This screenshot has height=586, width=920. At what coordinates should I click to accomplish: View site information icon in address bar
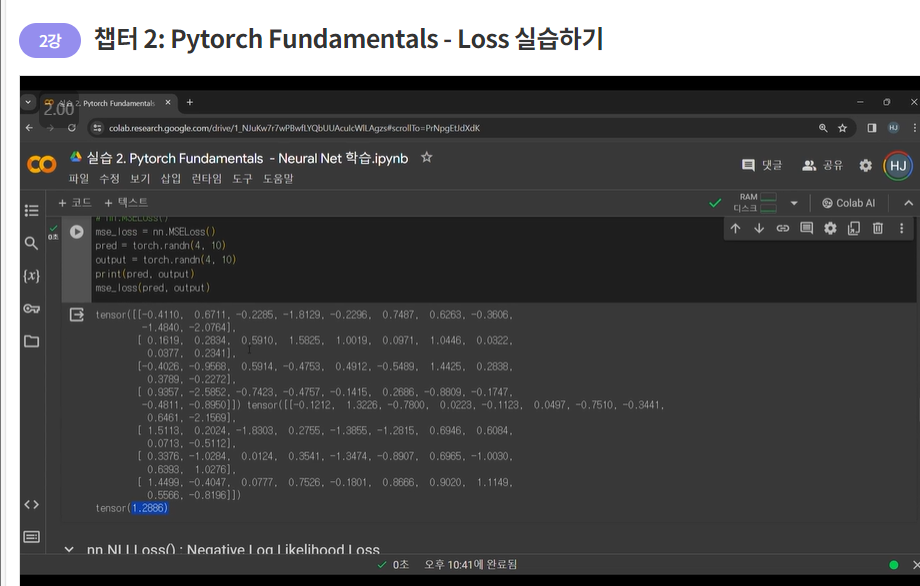(x=97, y=128)
